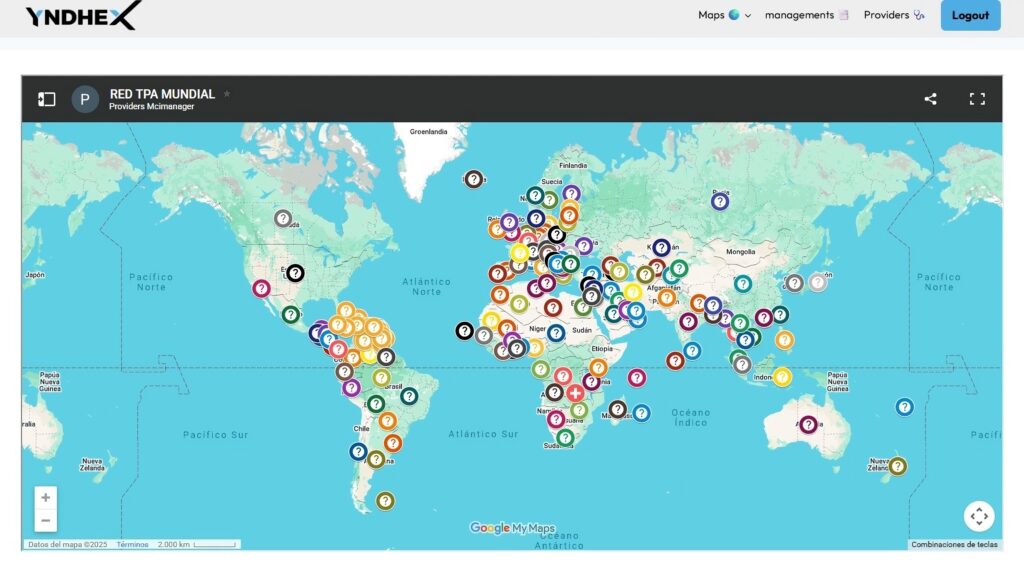Click the Google My Maps logo
1024x571 pixels.
512,528
